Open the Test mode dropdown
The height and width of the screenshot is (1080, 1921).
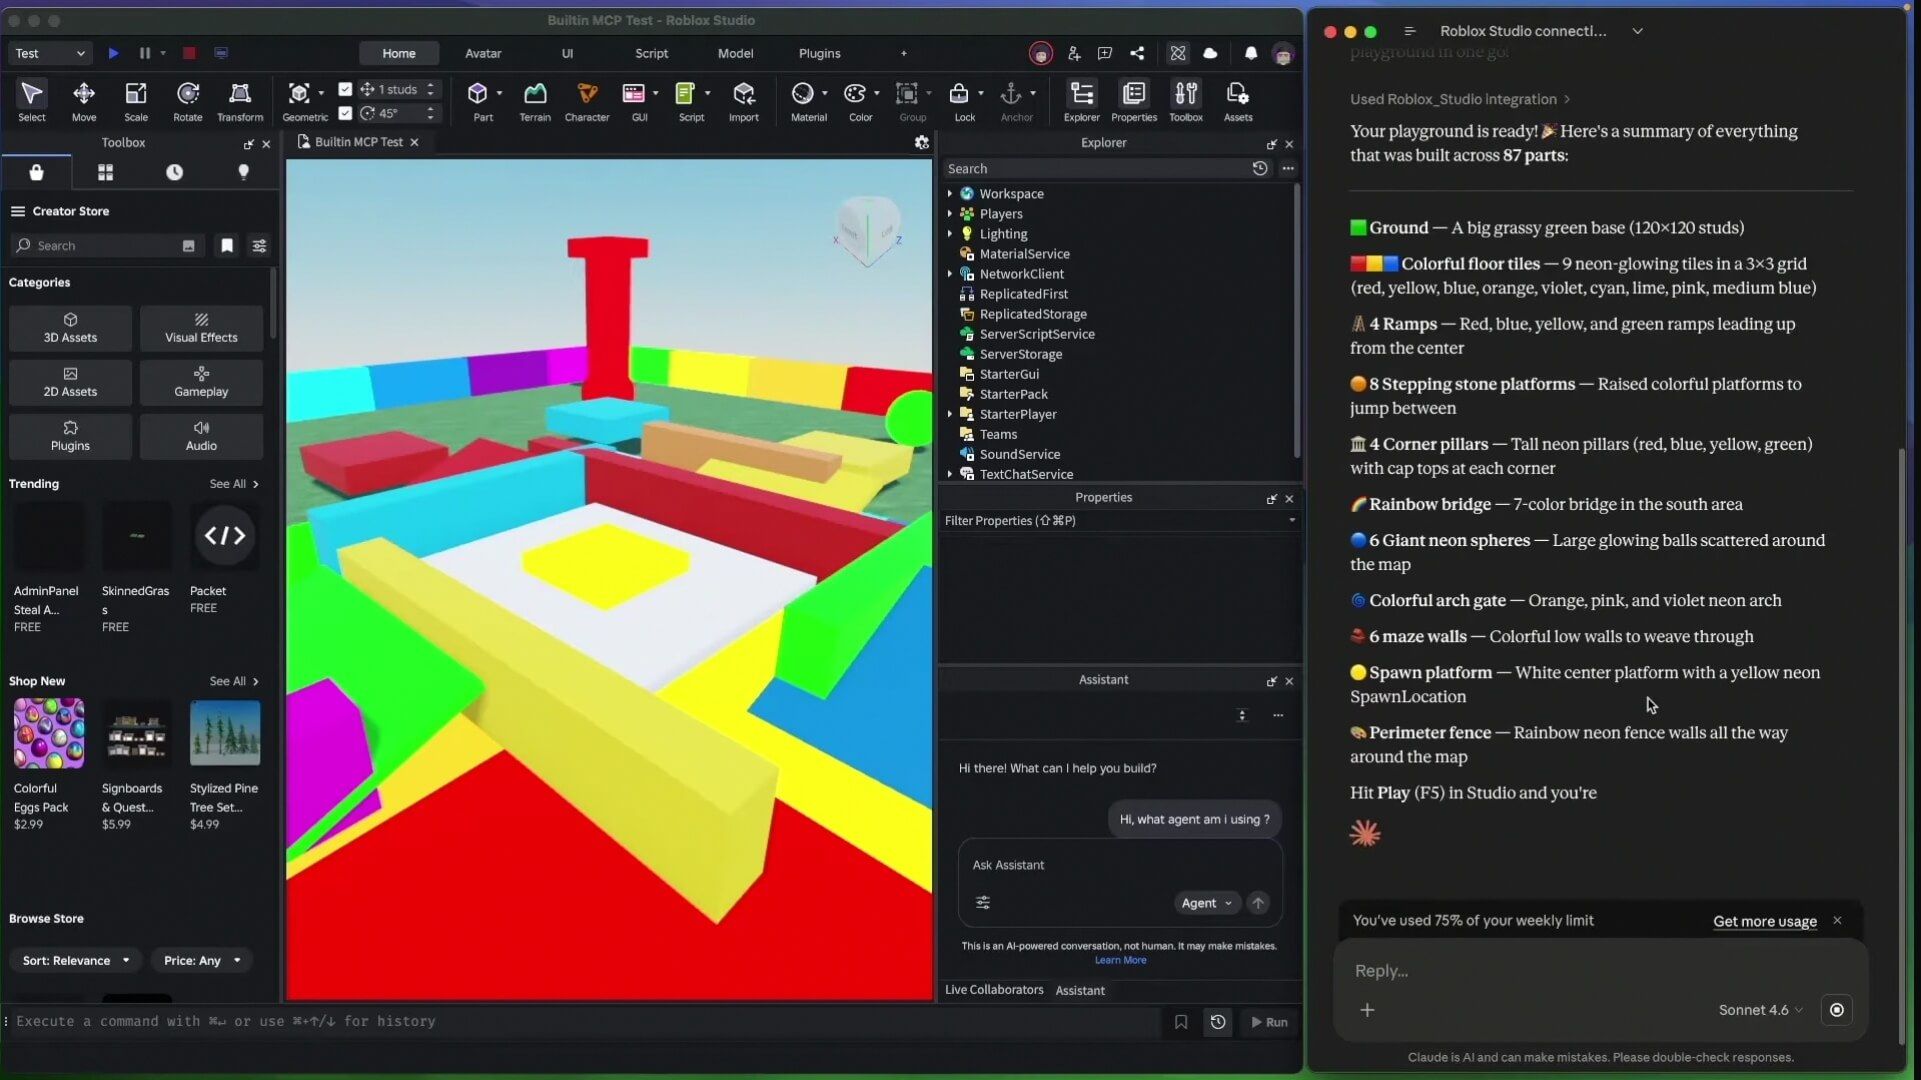[x=50, y=53]
